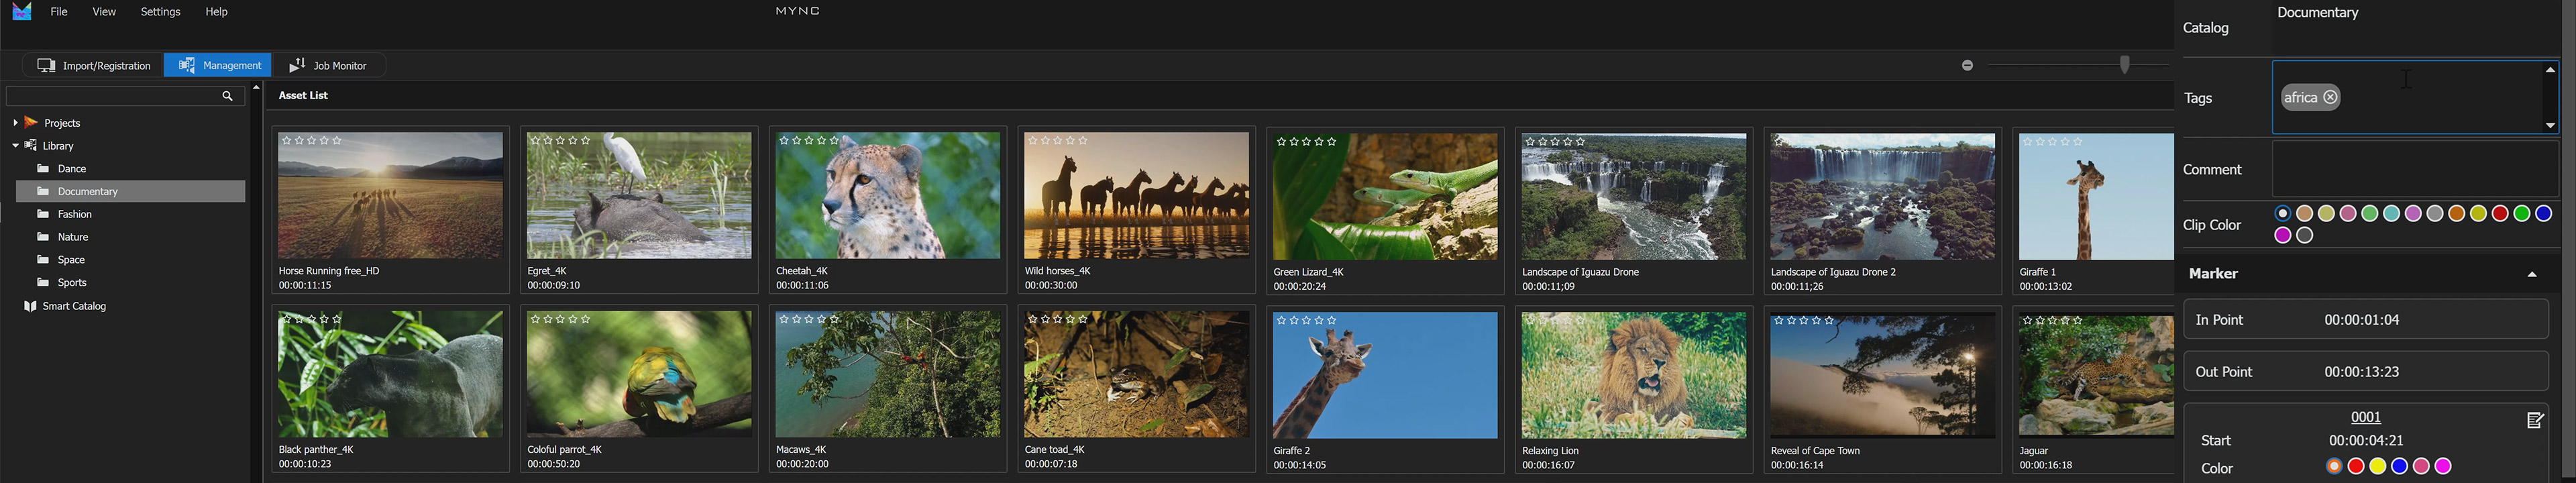Viewport: 2576px width, 483px height.
Task: Click the 0001 marker link
Action: pyautogui.click(x=2365, y=417)
